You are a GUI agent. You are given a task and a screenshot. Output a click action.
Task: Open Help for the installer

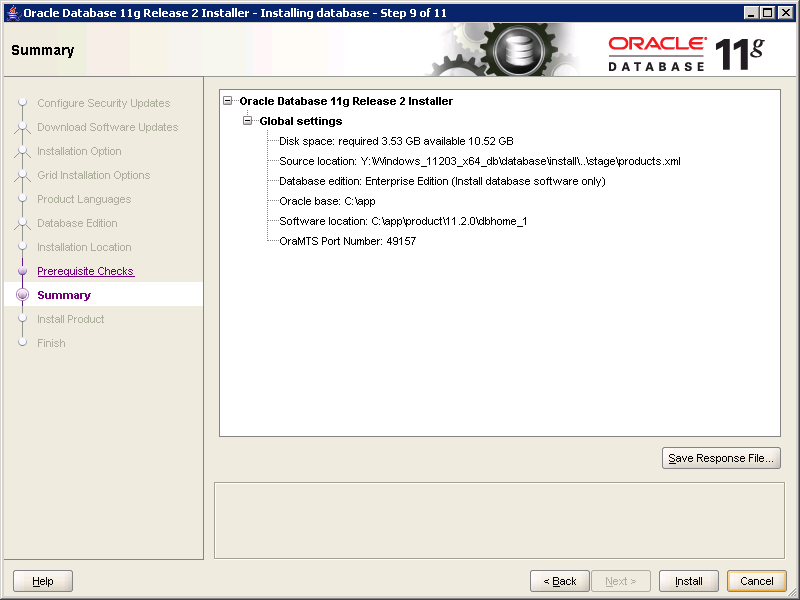(43, 581)
